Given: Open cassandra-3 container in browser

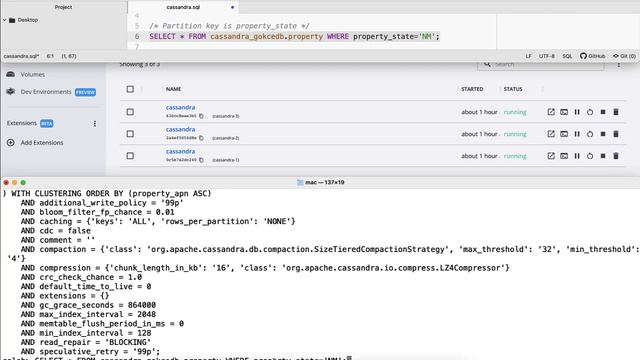Looking at the screenshot, I should (551, 112).
